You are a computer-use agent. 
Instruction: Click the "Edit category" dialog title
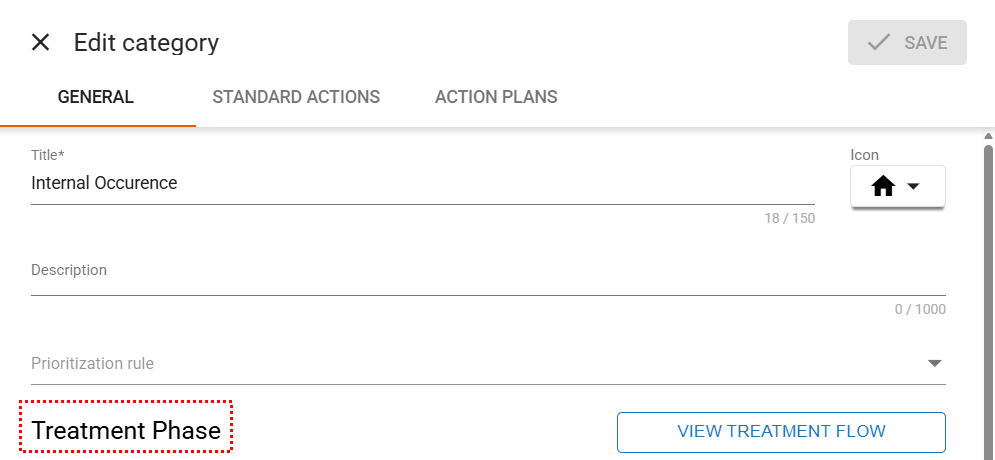click(146, 43)
